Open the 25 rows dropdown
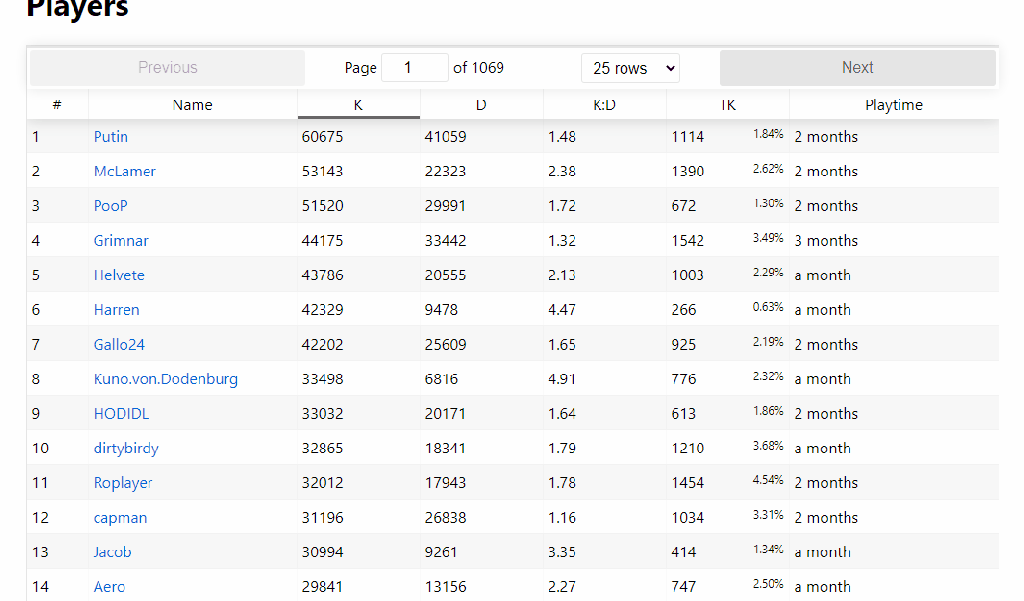Image resolution: width=1024 pixels, height=601 pixels. [x=630, y=68]
